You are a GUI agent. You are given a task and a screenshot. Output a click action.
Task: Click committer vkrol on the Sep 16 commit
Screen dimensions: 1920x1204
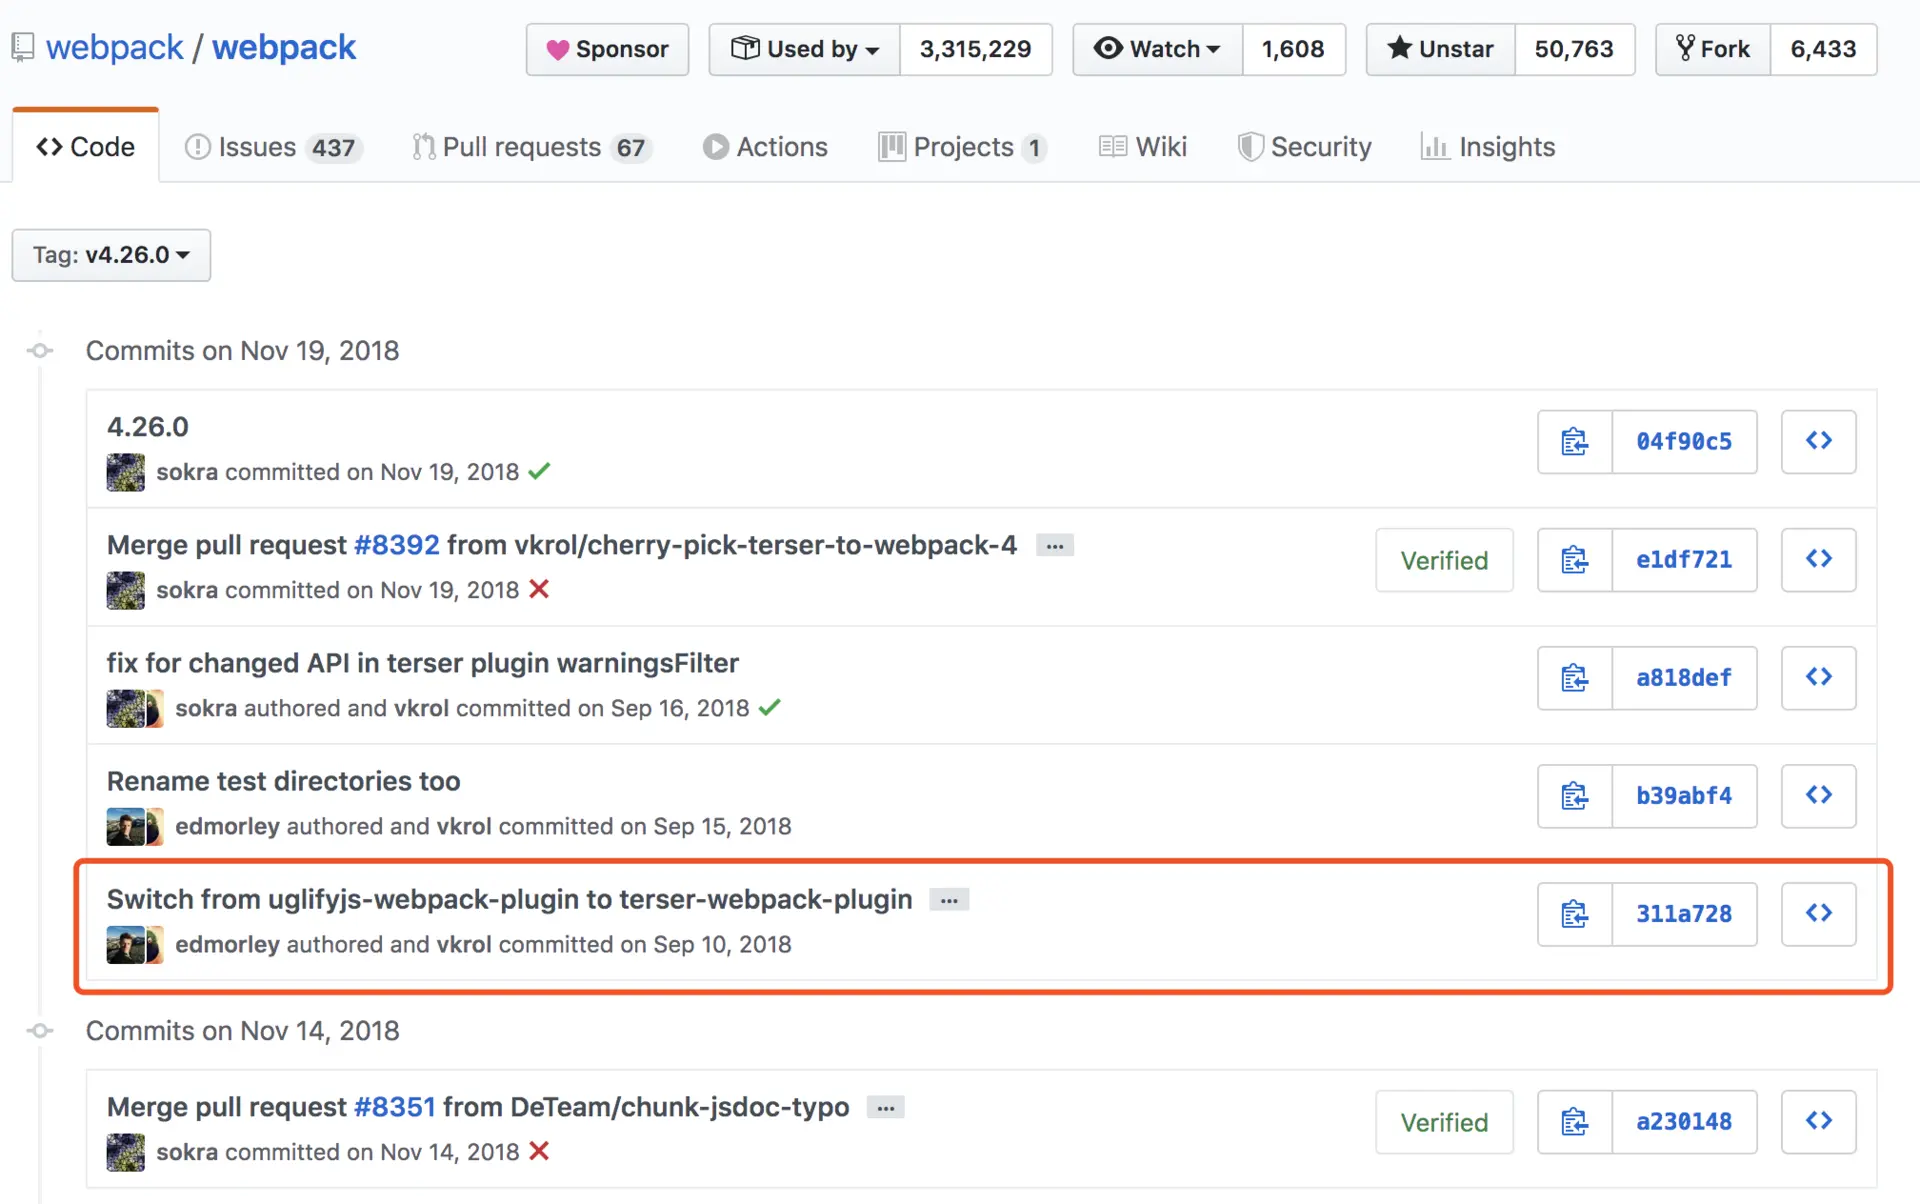(421, 708)
